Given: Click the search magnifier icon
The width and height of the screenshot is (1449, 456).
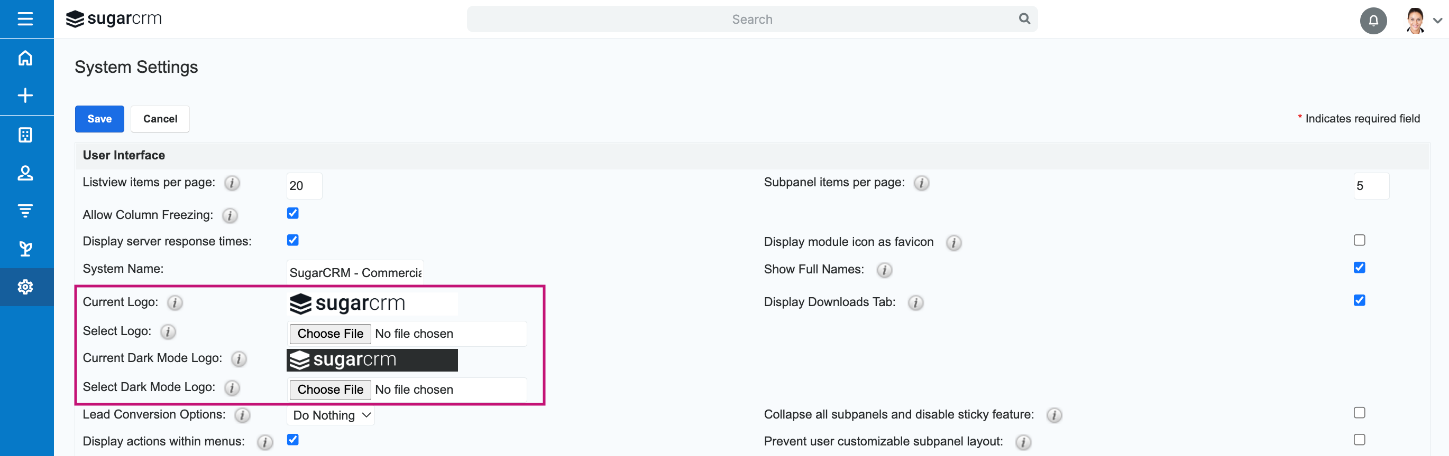Looking at the screenshot, I should pos(1024,19).
